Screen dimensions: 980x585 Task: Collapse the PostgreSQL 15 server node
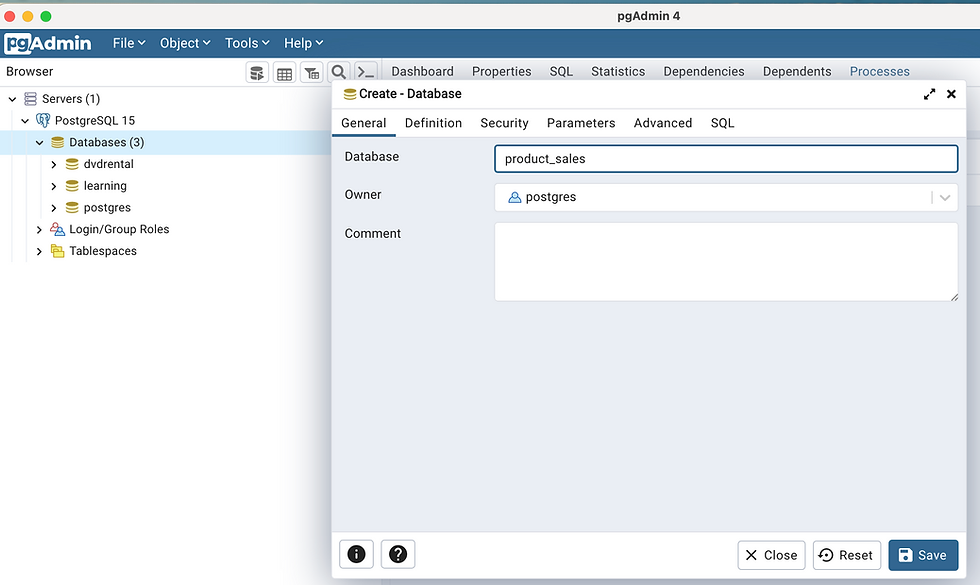click(25, 121)
